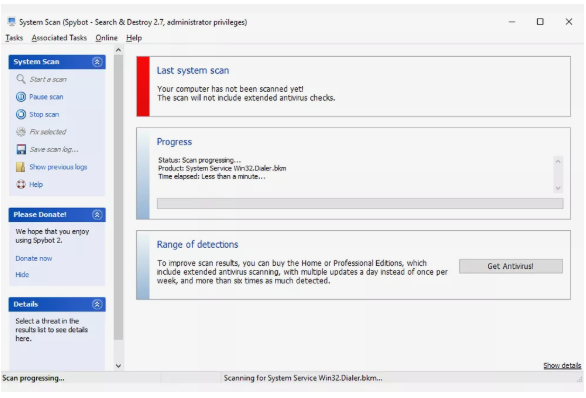The image size is (586, 398).
Task: Click the Save scan log floppy icon
Action: click(x=21, y=149)
